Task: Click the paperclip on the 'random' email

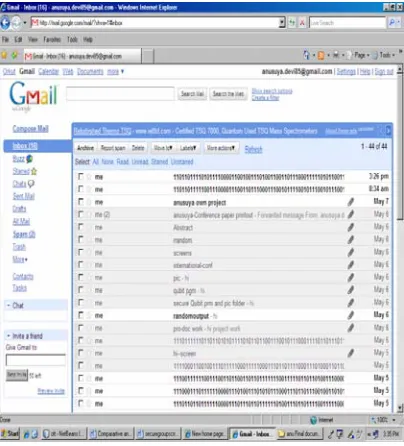Action: [351, 240]
